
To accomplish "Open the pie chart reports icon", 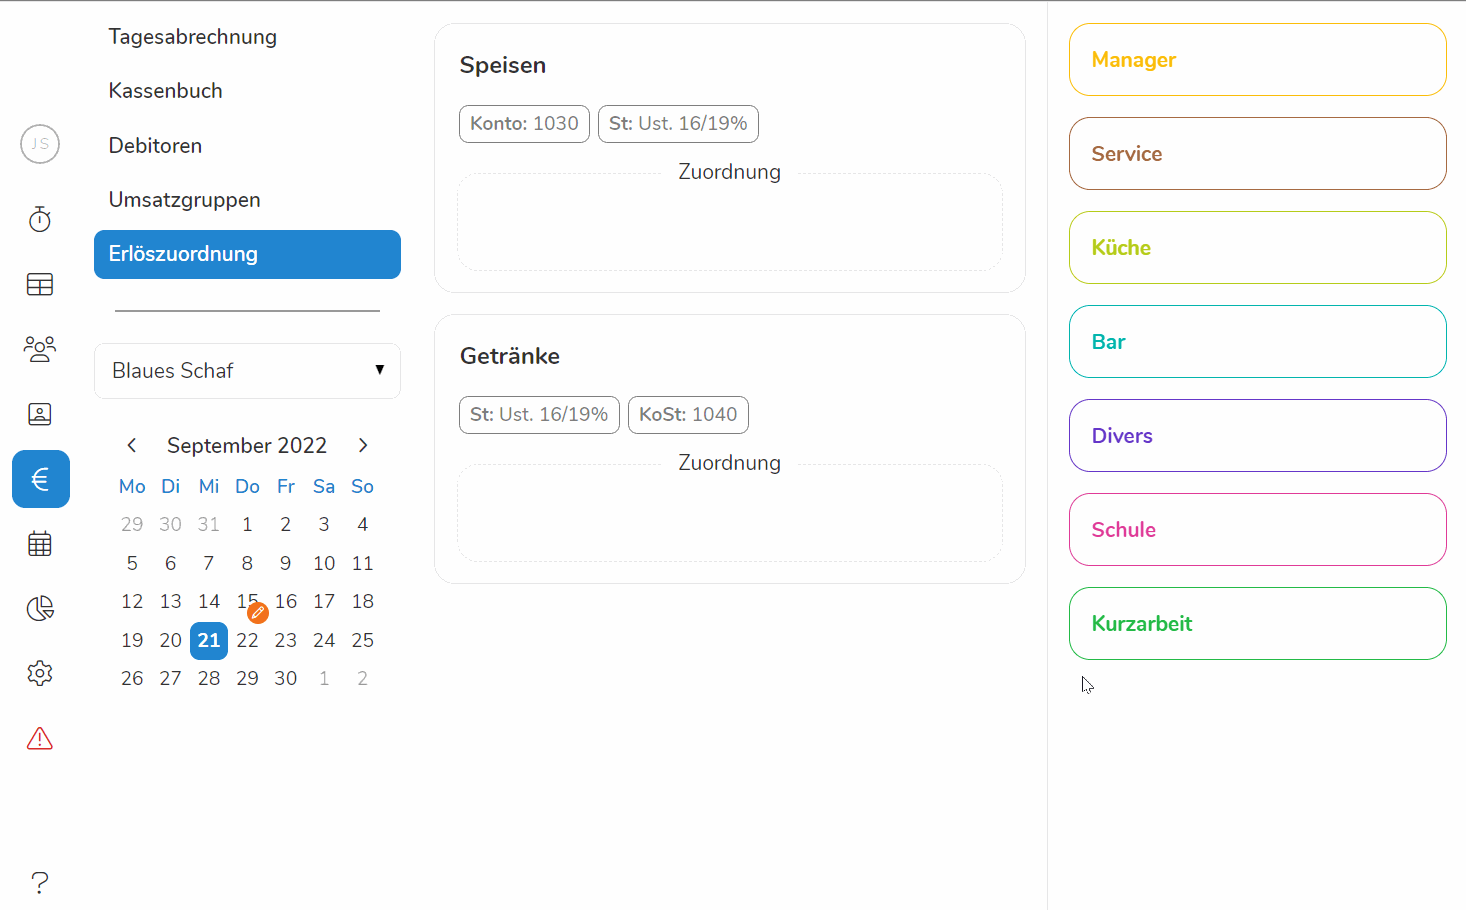I will coord(40,608).
